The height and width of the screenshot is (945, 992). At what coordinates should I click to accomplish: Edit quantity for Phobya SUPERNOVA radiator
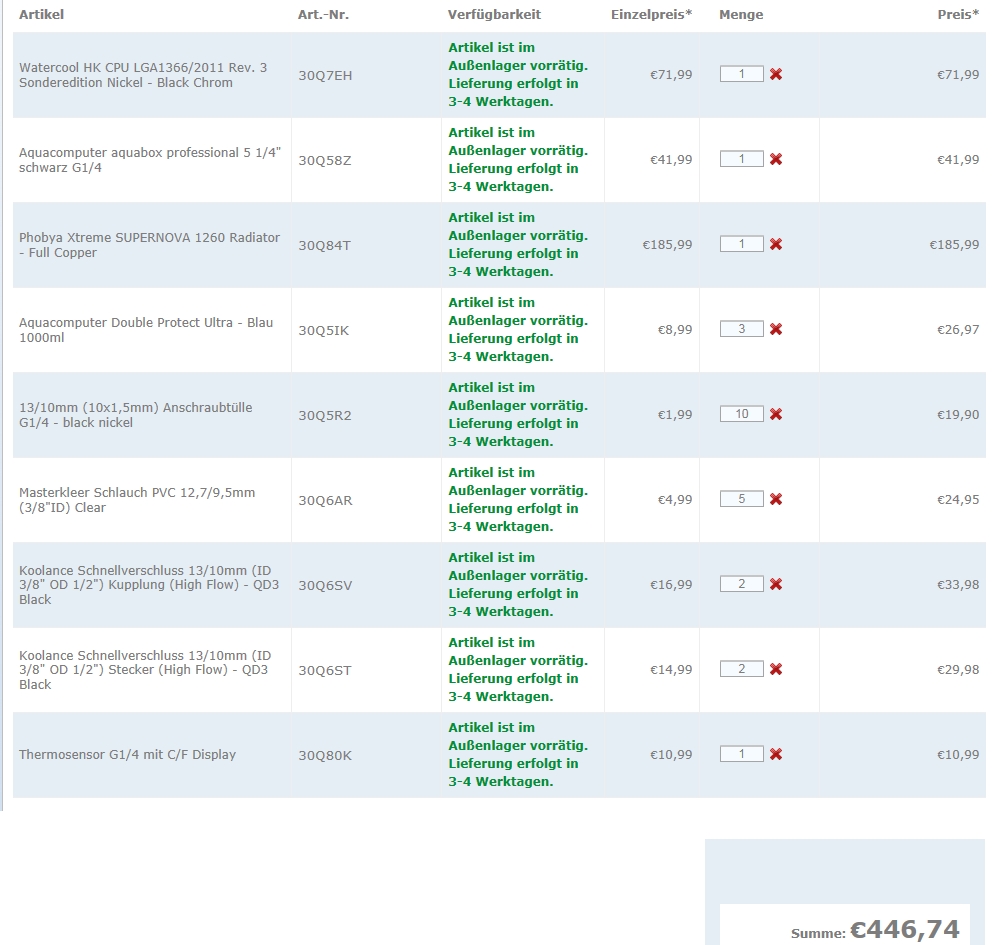pos(741,244)
